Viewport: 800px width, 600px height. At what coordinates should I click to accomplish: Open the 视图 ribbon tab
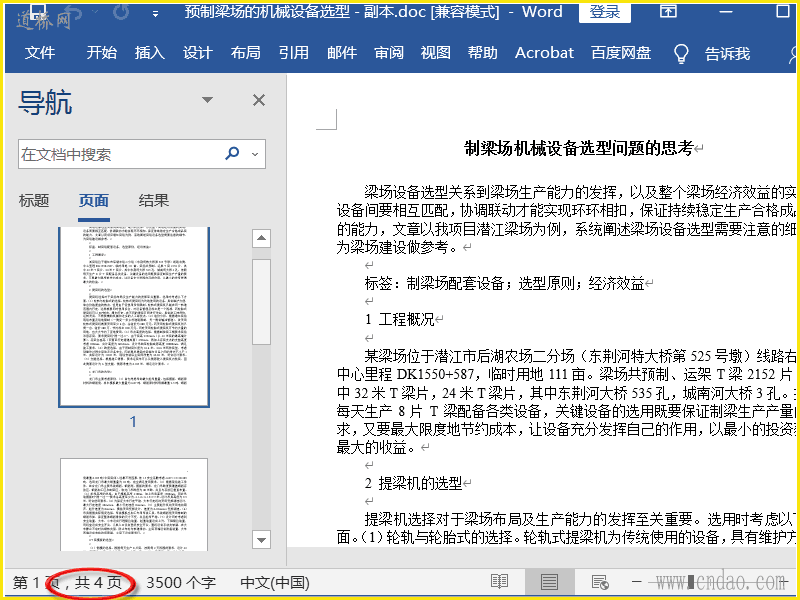pyautogui.click(x=436, y=53)
